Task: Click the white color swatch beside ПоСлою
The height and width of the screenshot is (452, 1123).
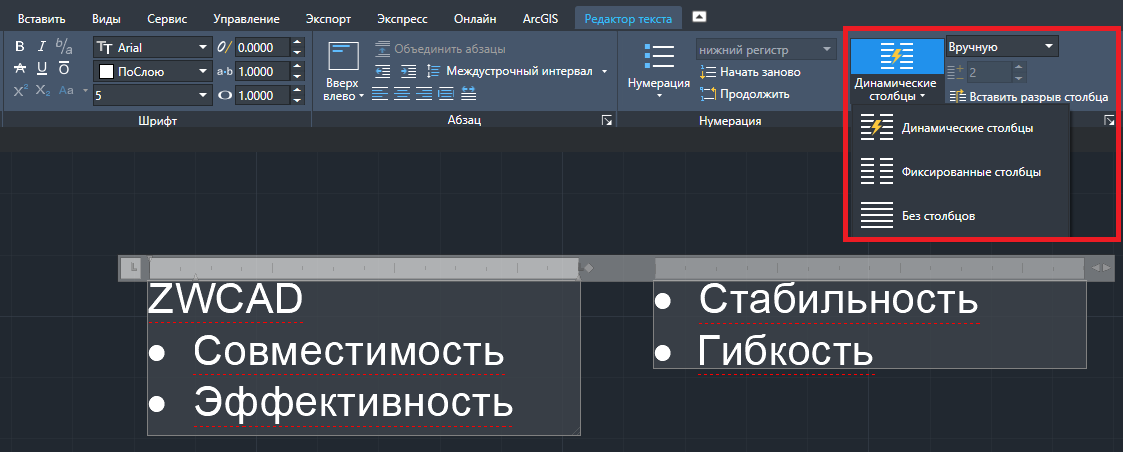Action: point(106,72)
